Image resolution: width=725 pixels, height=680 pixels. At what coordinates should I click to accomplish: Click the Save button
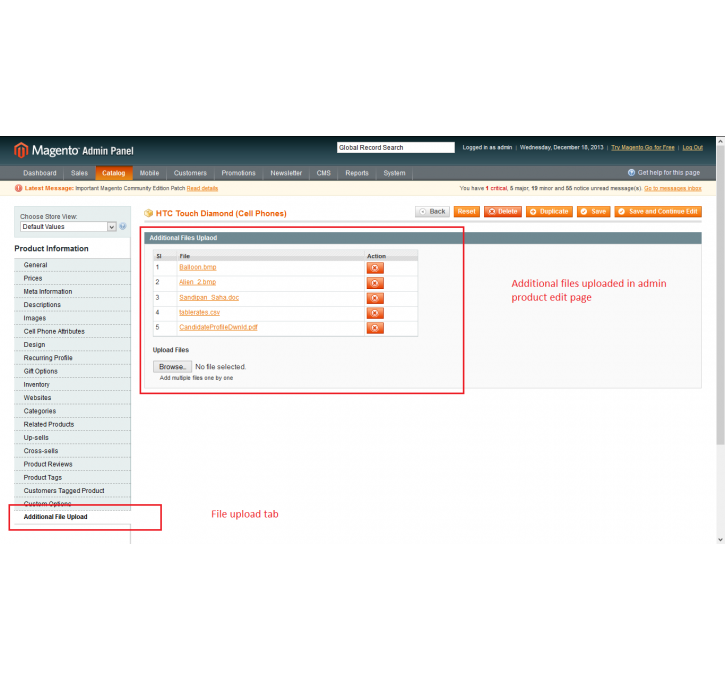pyautogui.click(x=593, y=211)
